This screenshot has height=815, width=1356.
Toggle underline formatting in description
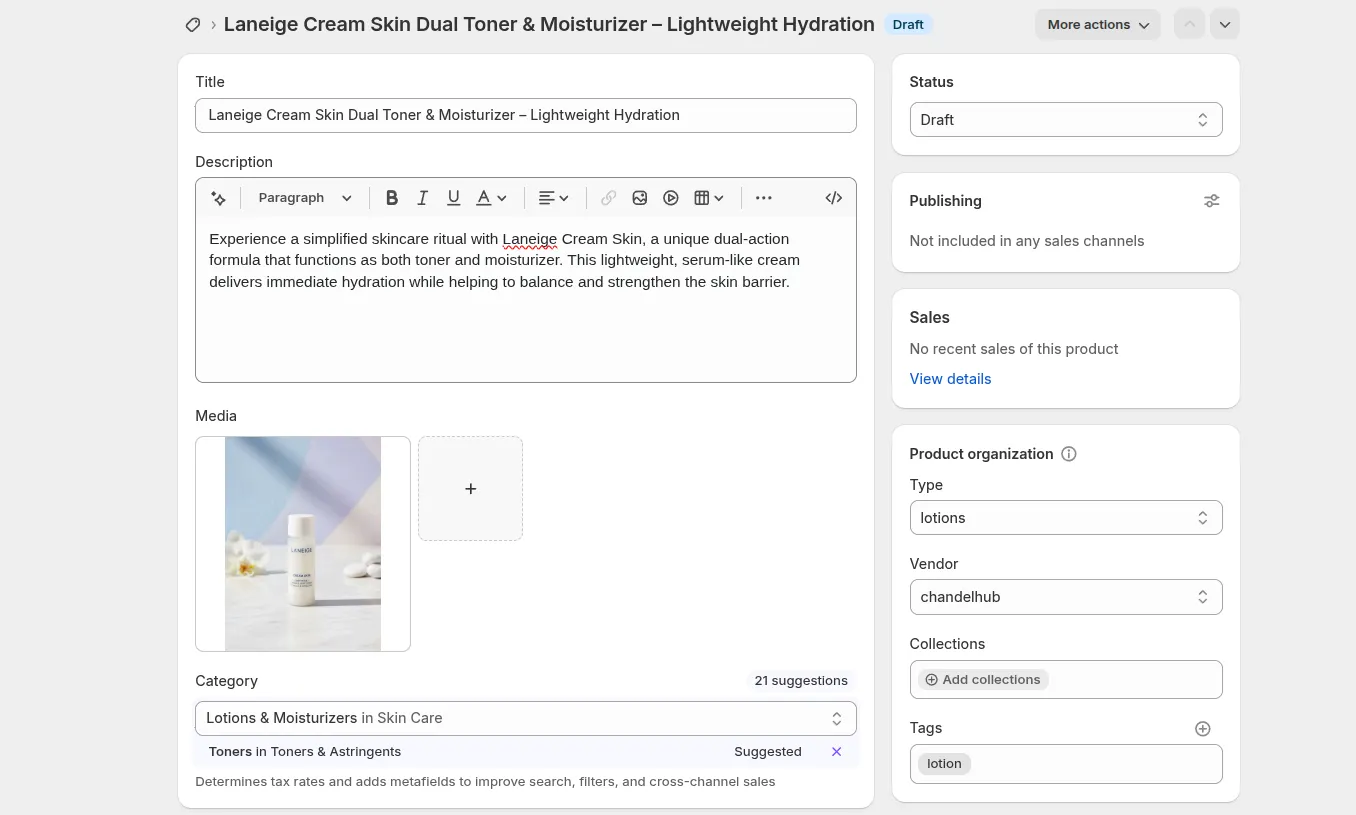pos(454,198)
